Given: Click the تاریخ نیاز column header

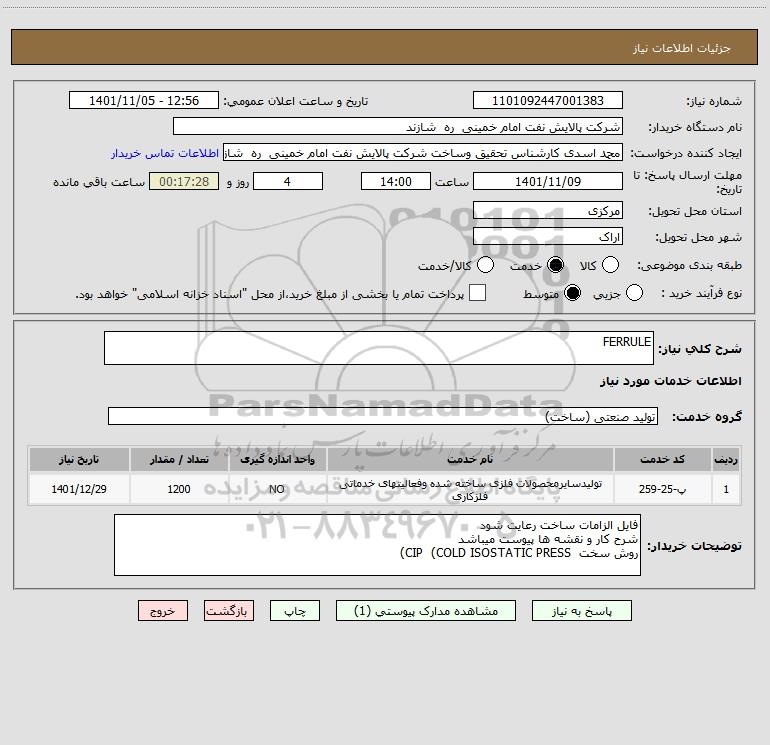Looking at the screenshot, I should (x=79, y=460).
